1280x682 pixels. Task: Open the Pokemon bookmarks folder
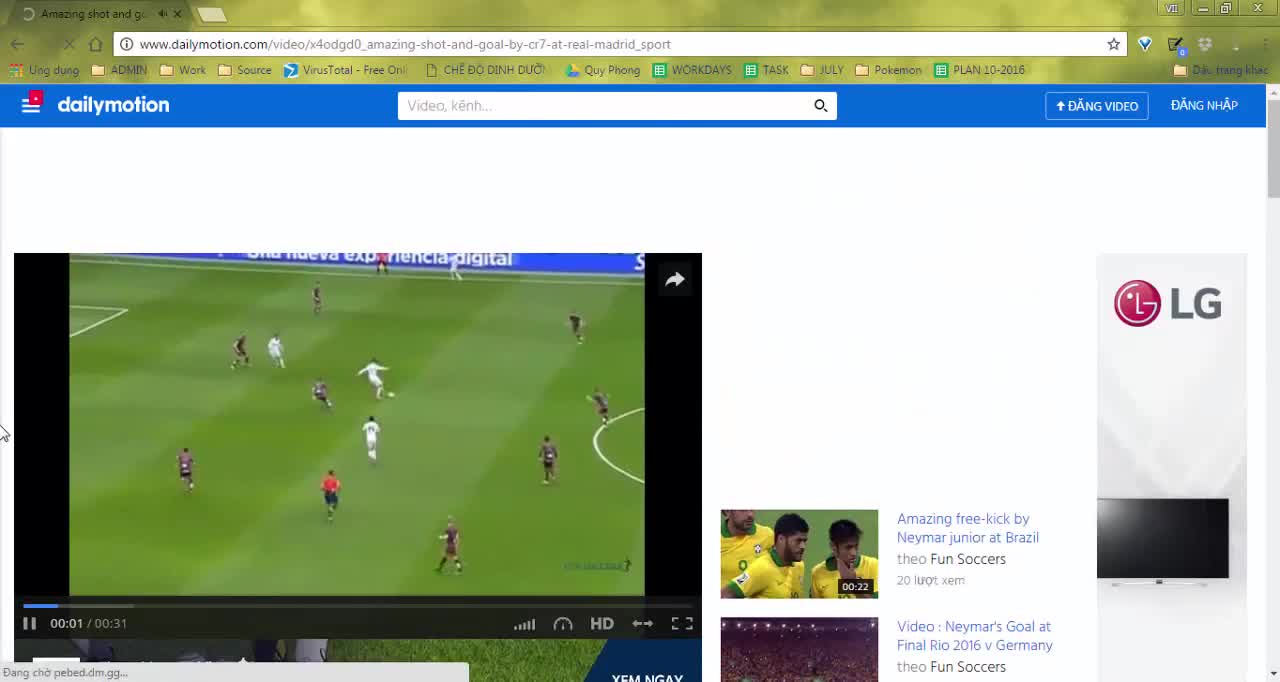(888, 70)
